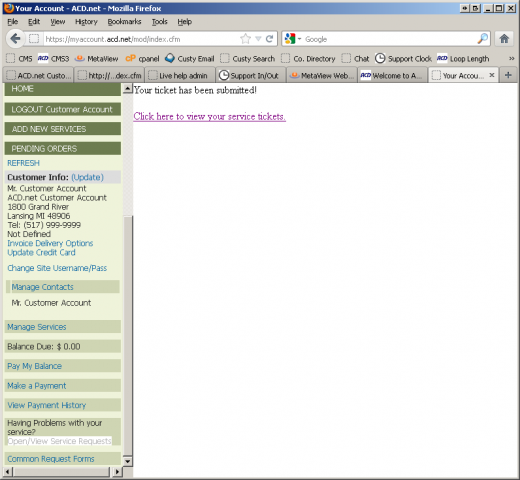Open the Manage Services link

coord(37,327)
